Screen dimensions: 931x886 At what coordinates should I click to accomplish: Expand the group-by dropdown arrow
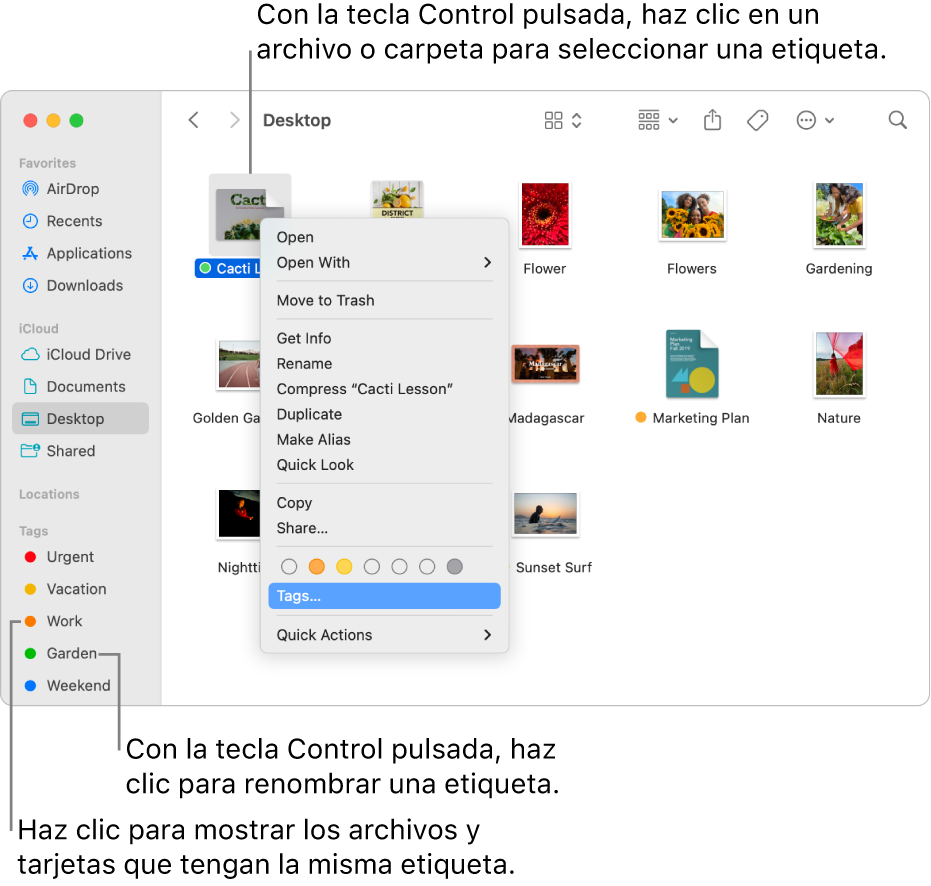pyautogui.click(x=673, y=121)
